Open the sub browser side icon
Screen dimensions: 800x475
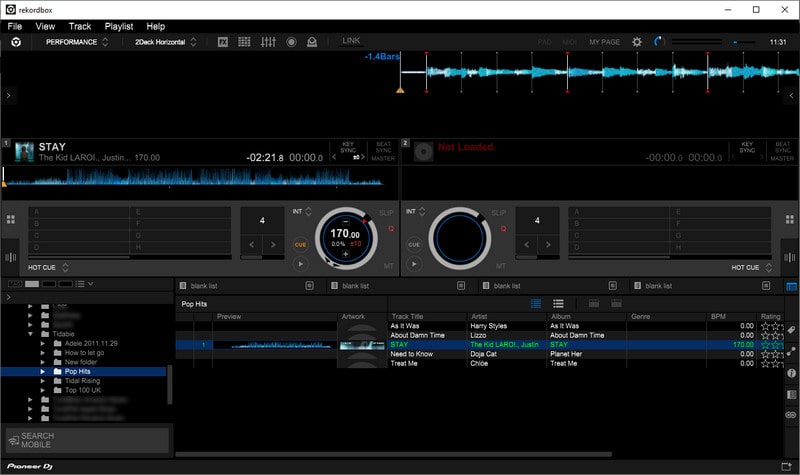pos(791,394)
